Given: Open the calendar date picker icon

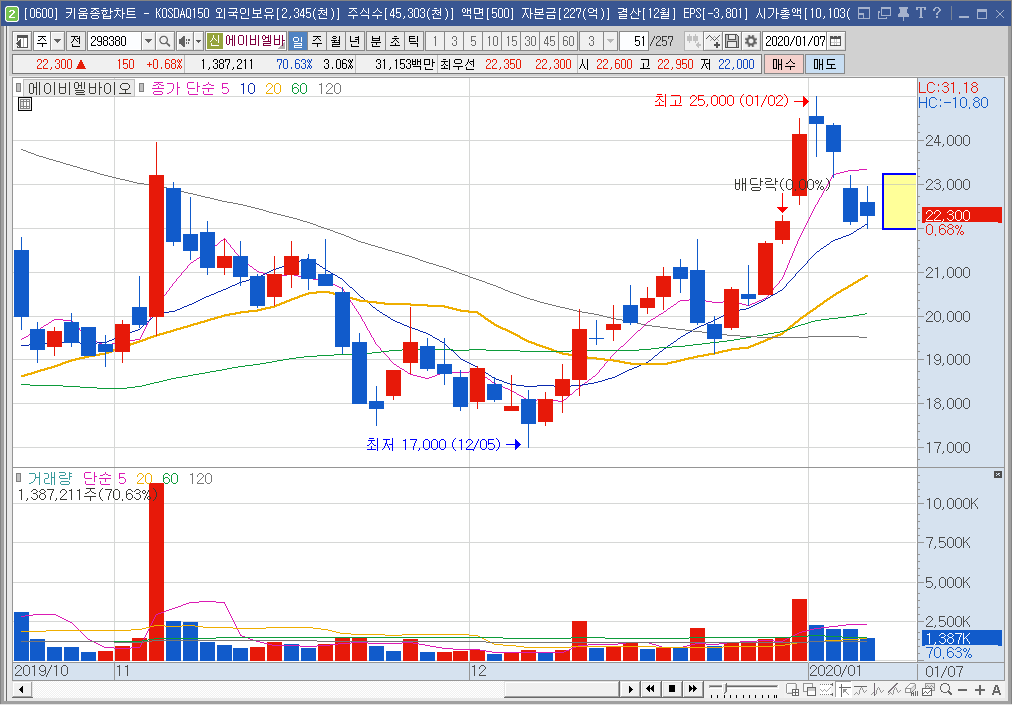Looking at the screenshot, I should click(836, 42).
